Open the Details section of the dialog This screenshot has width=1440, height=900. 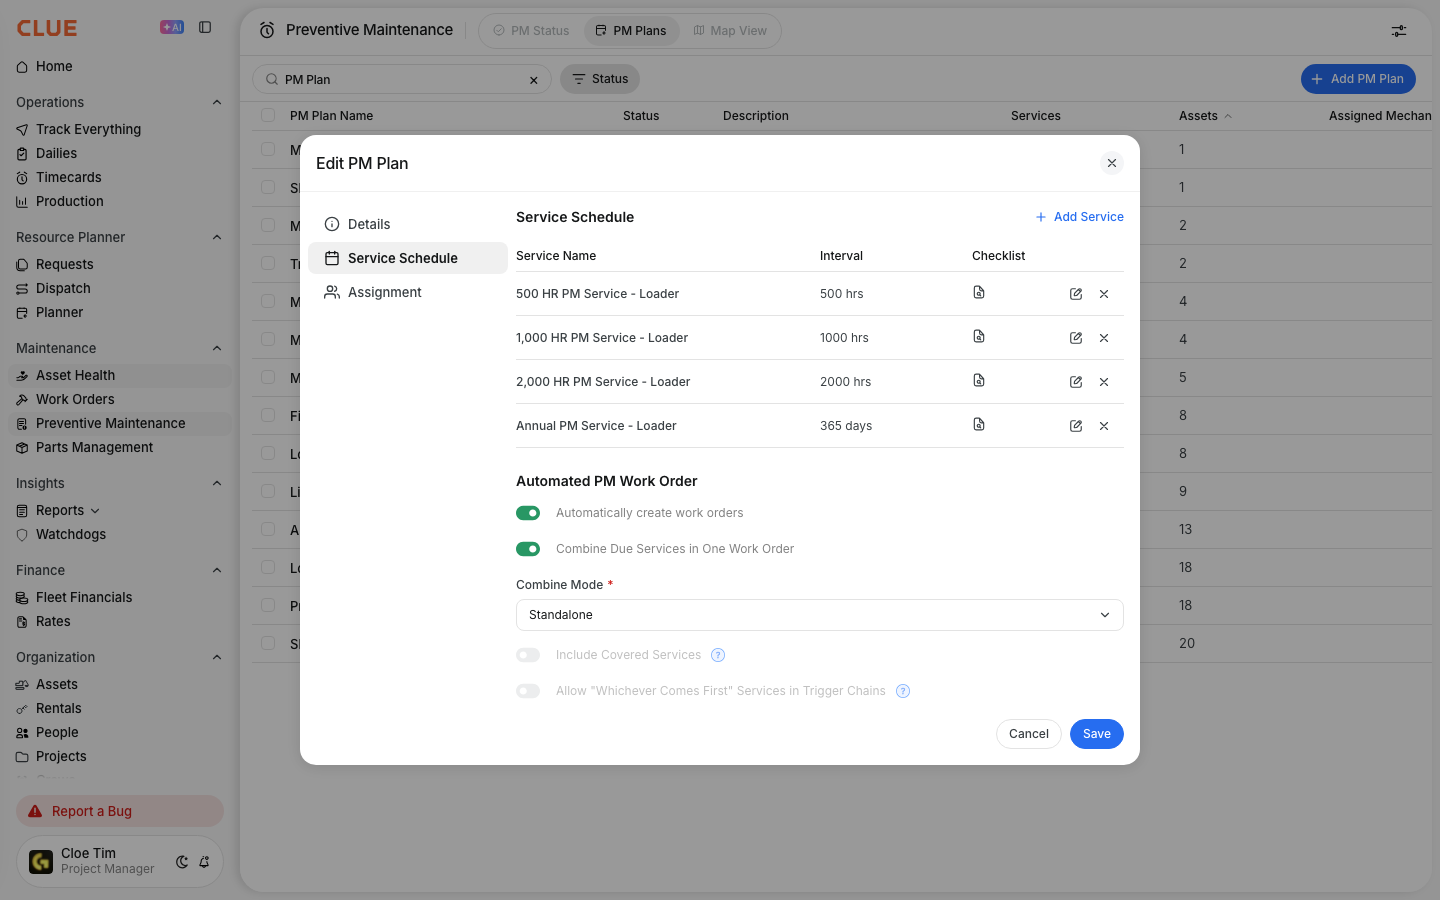pos(408,224)
